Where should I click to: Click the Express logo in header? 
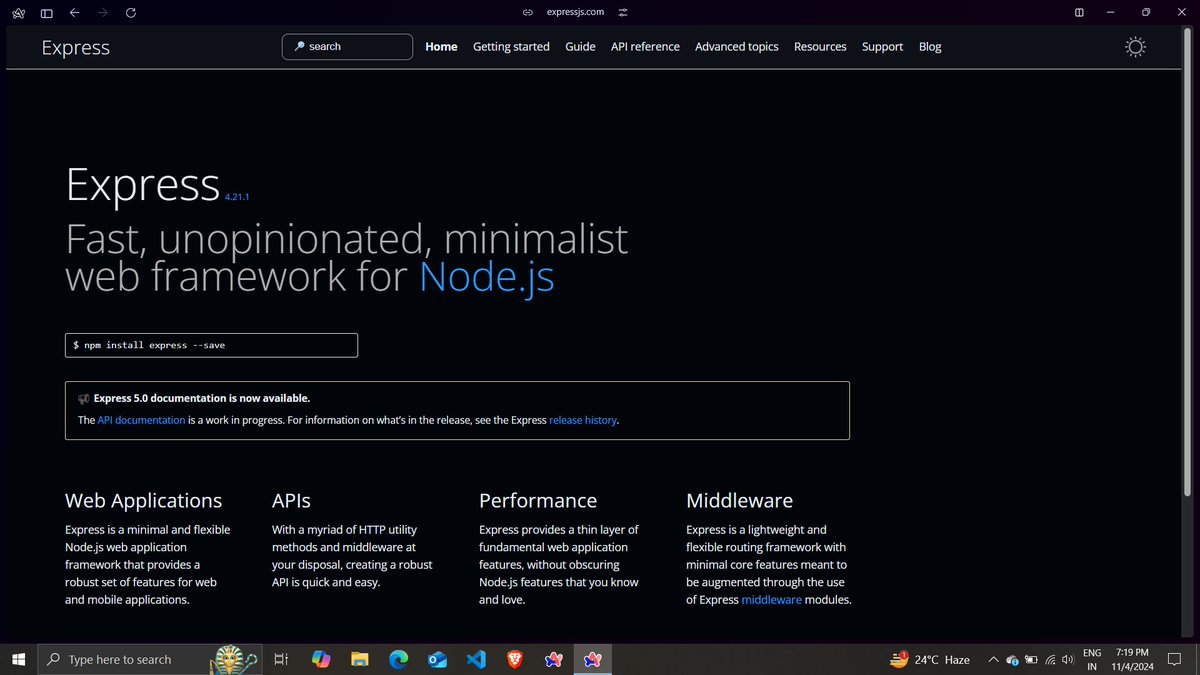[76, 47]
